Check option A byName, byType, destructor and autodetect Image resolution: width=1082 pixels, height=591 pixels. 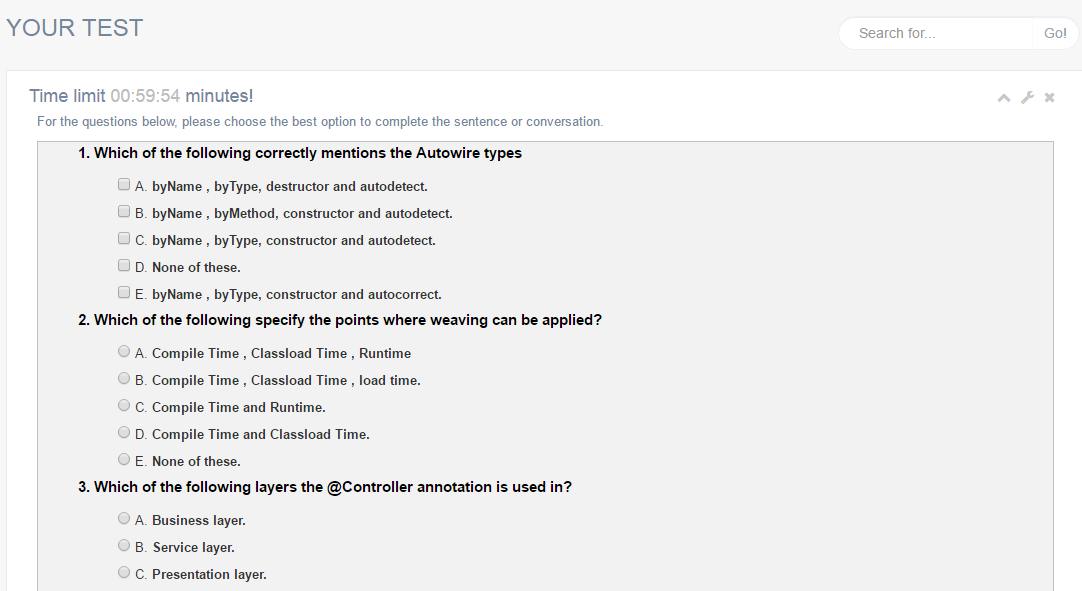124,185
